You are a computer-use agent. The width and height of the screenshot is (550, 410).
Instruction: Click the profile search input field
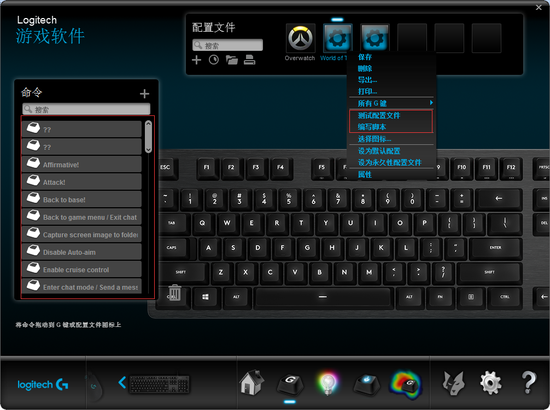tap(227, 45)
